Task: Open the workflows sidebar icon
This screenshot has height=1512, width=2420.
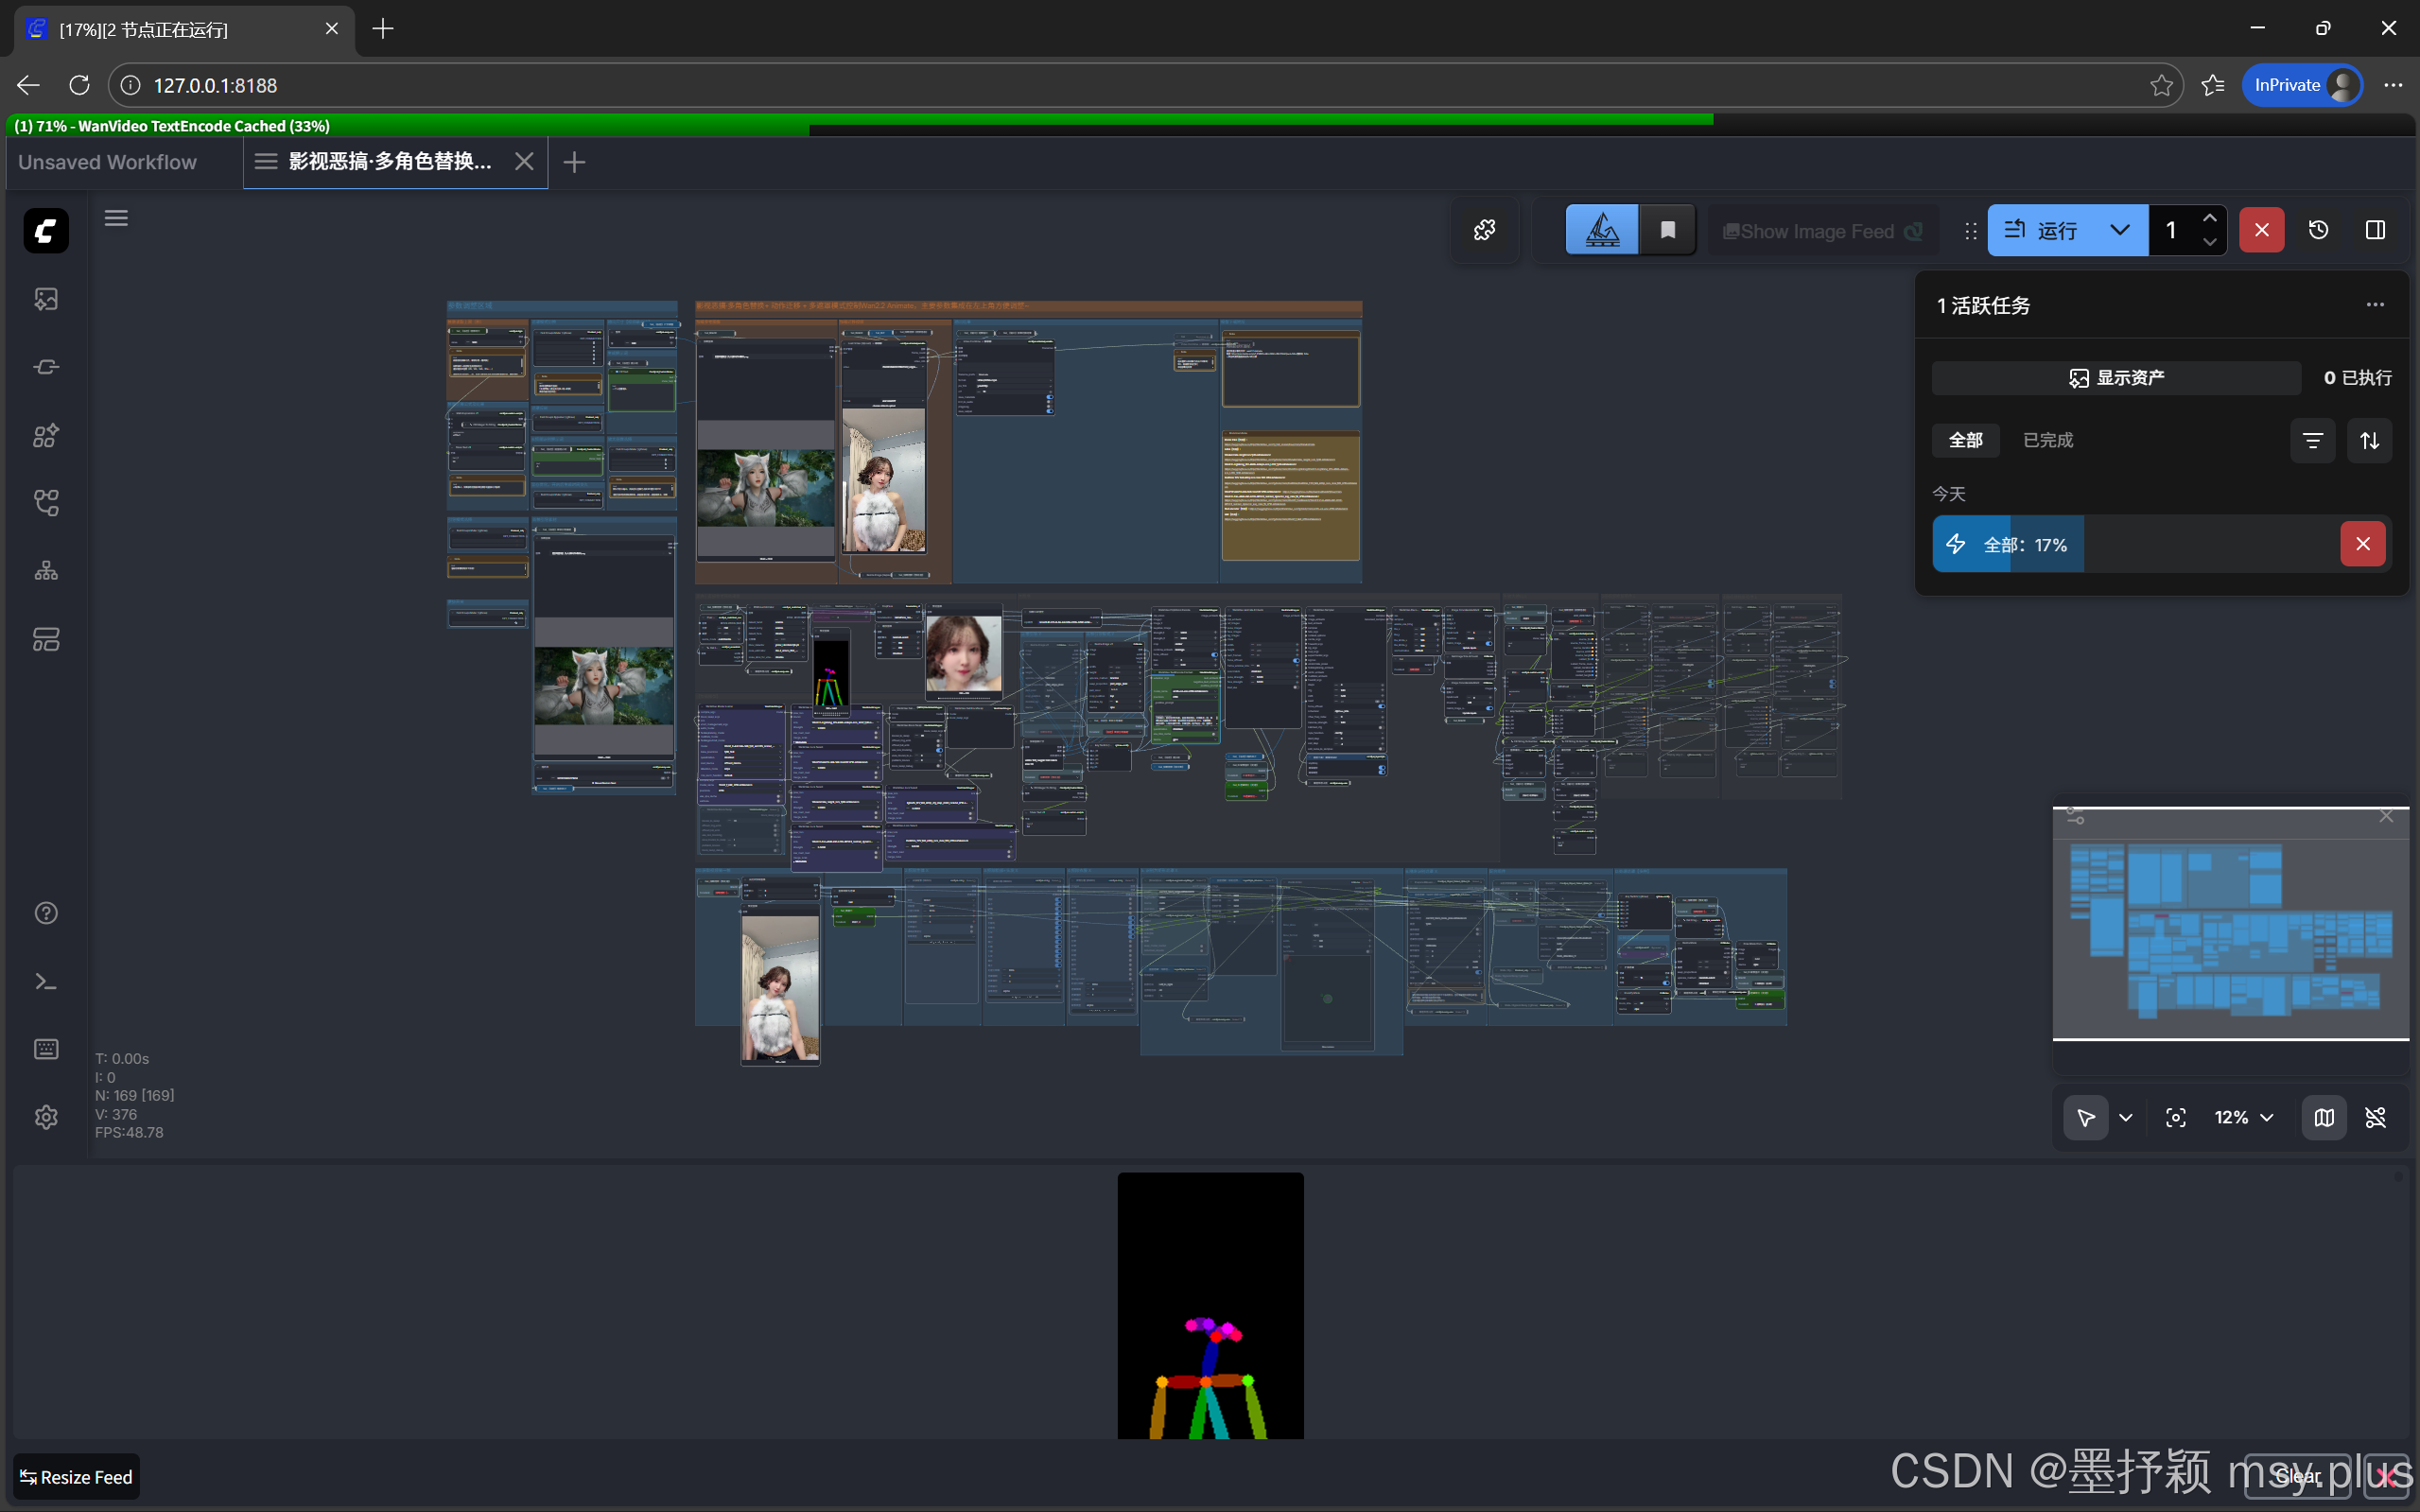Action: click(46, 503)
